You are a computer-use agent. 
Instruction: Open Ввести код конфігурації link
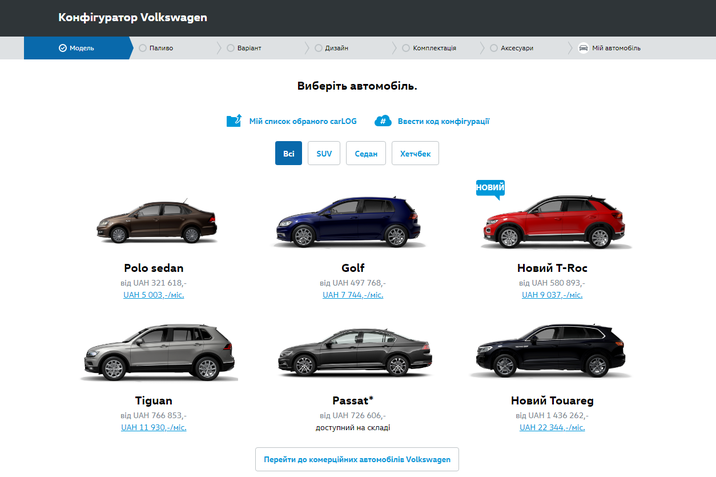pyautogui.click(x=443, y=121)
